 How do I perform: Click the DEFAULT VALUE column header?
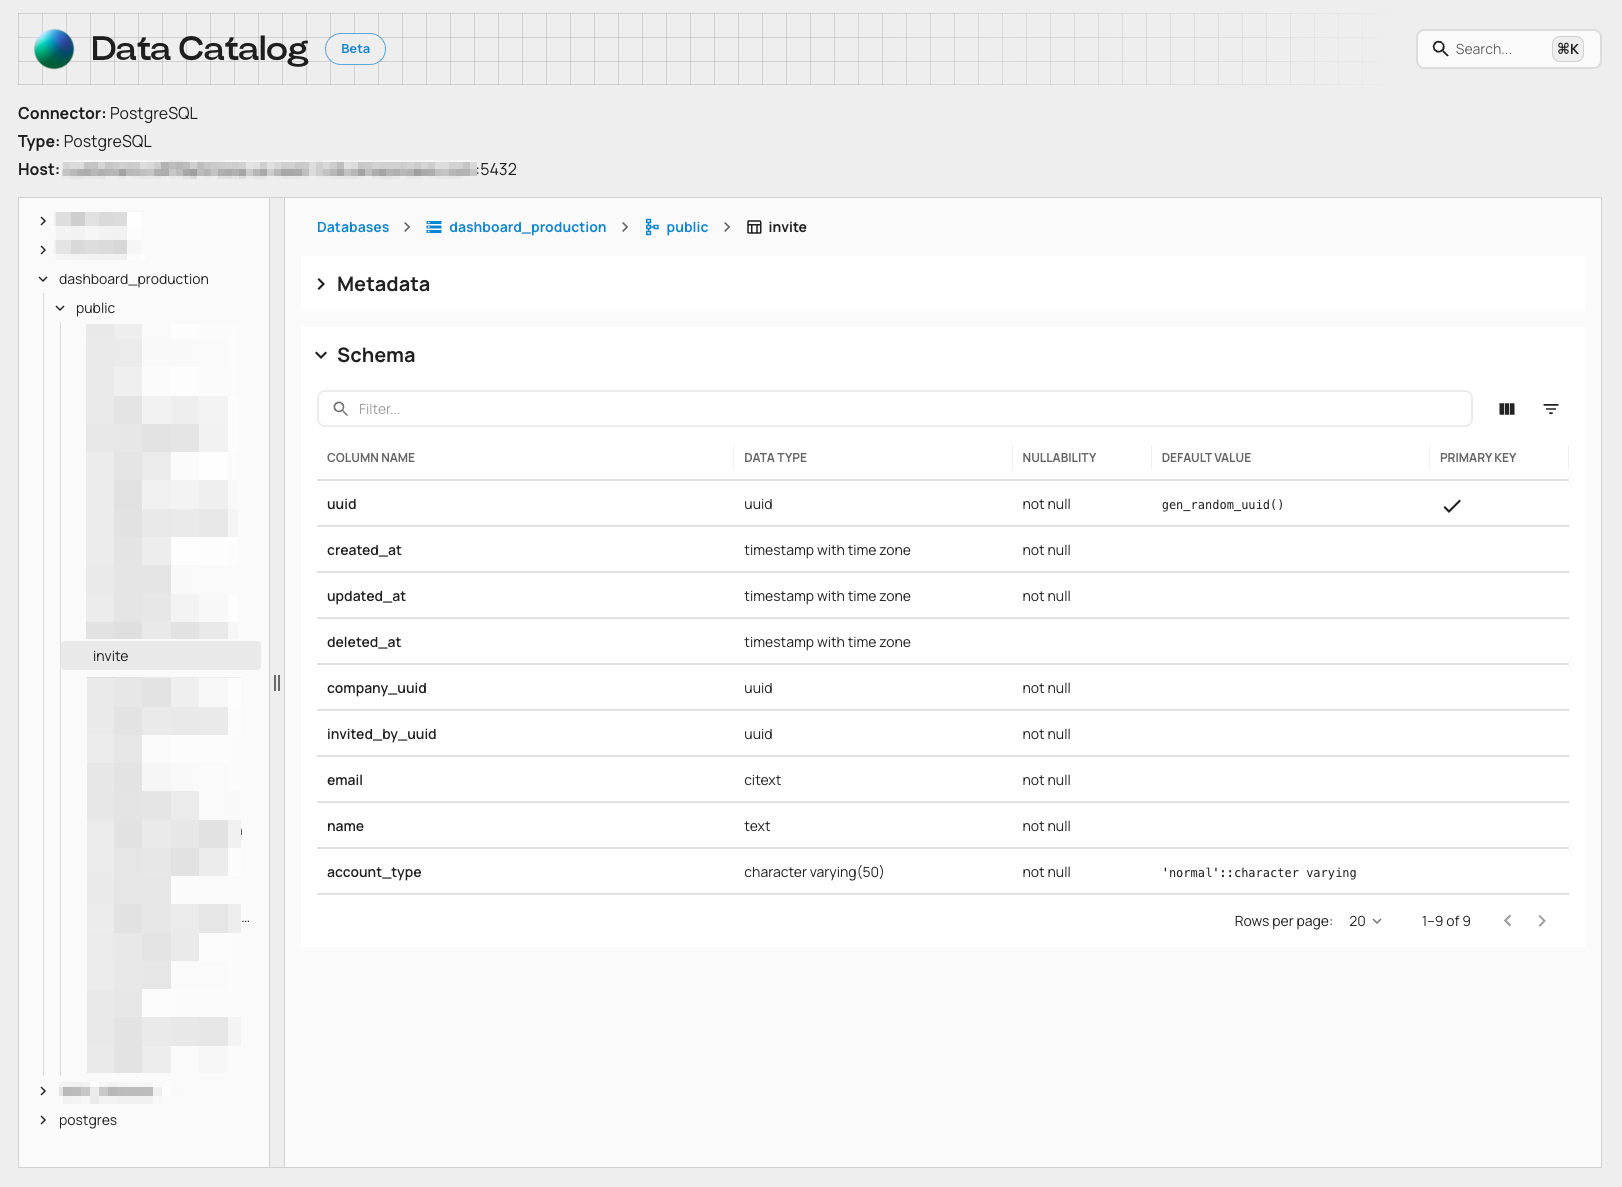point(1206,458)
